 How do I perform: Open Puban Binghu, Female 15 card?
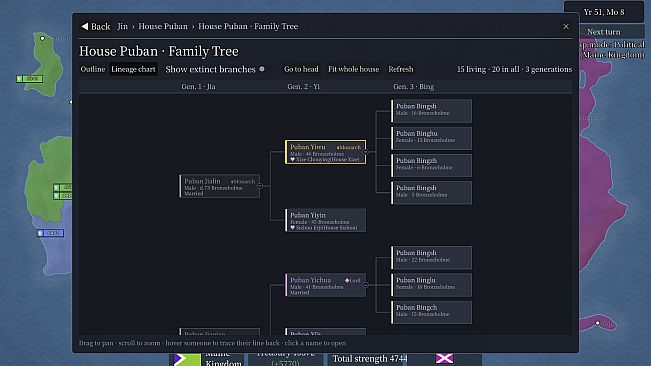coord(431,138)
